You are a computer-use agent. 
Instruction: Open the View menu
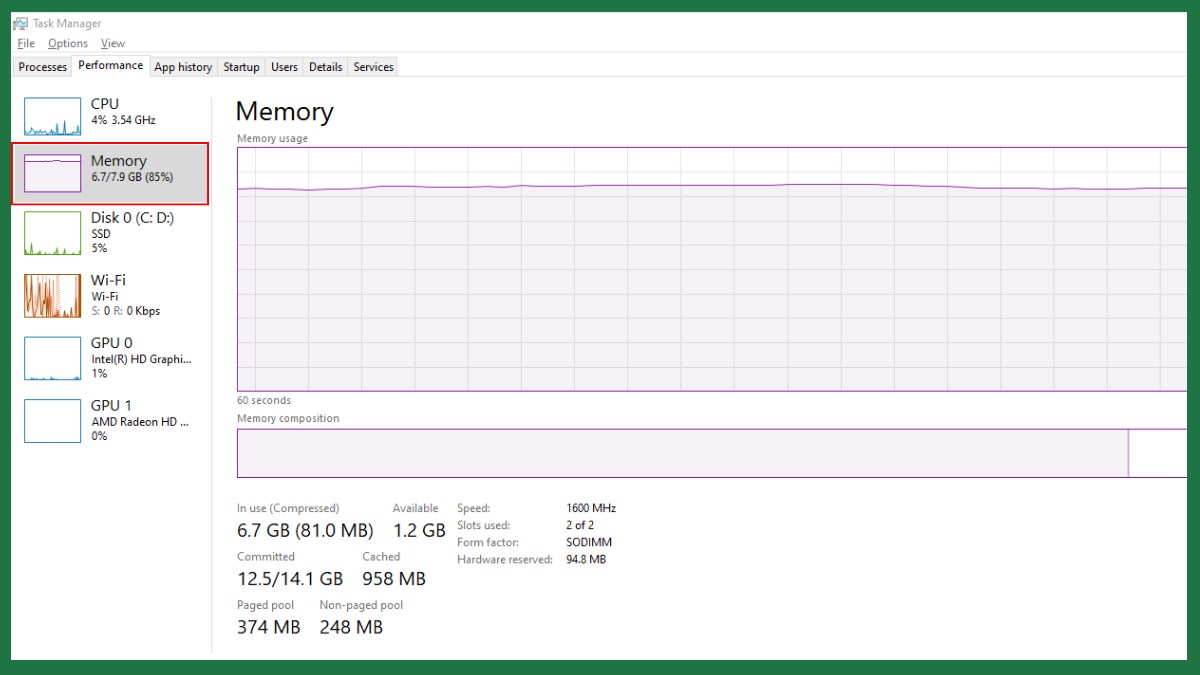pos(113,44)
